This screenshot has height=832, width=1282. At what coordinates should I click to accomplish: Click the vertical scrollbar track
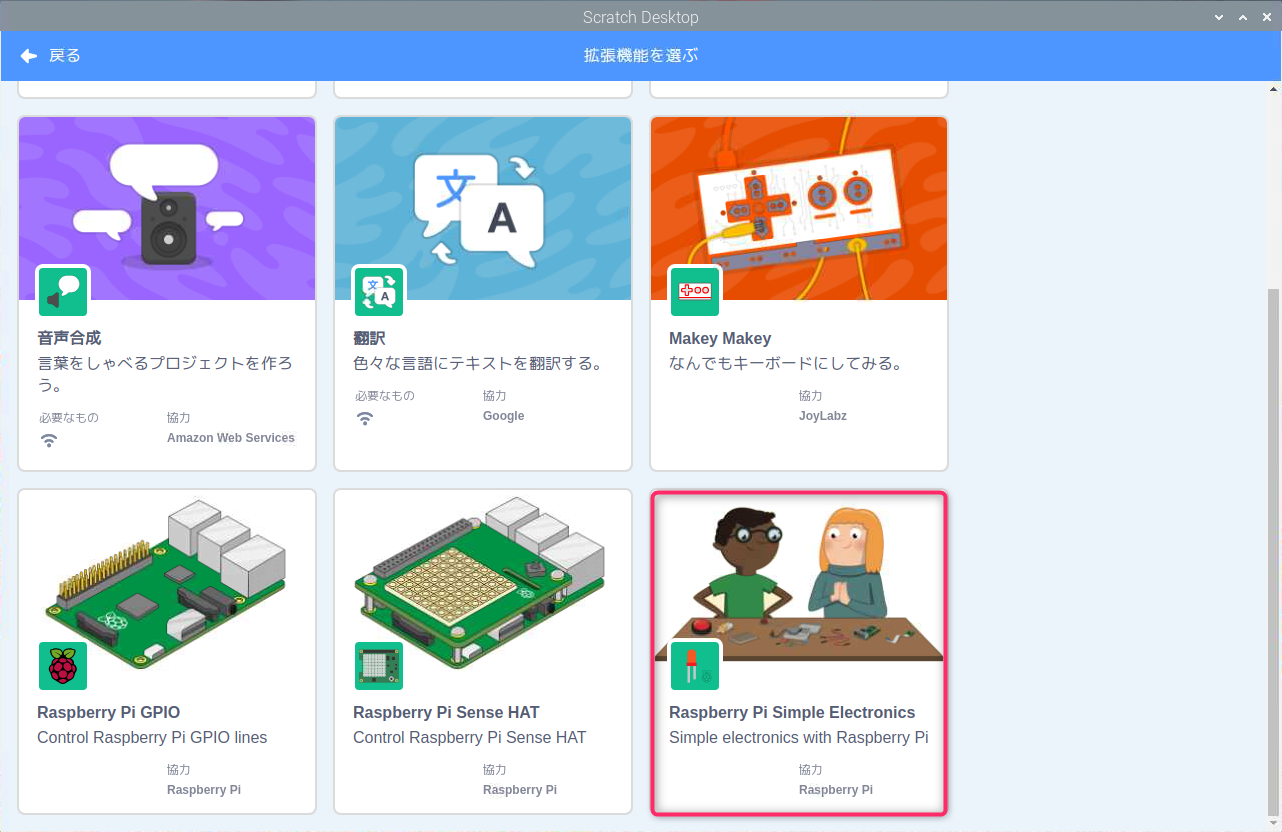pyautogui.click(x=1272, y=450)
